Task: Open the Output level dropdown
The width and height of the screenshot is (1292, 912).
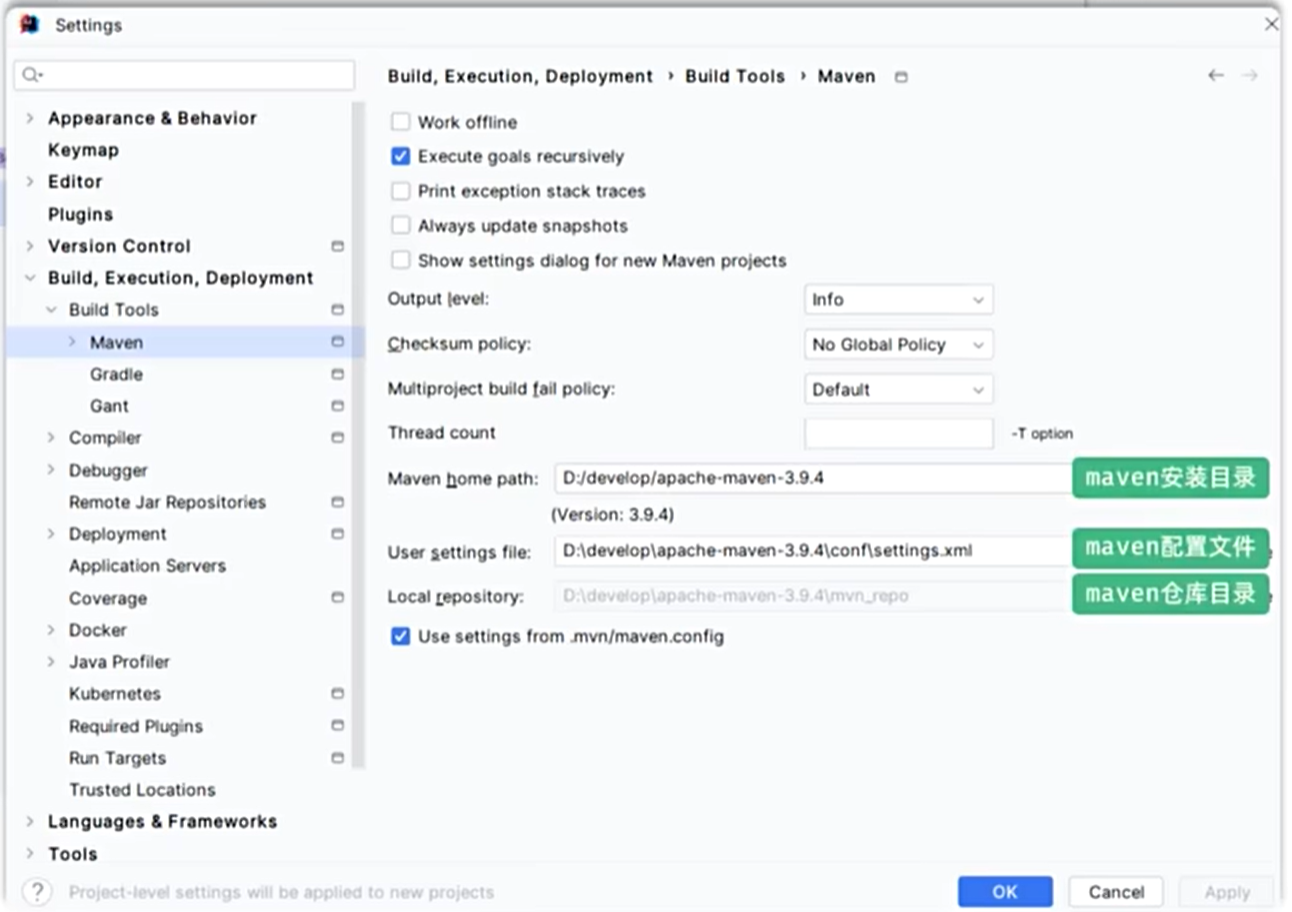Action: 898,300
